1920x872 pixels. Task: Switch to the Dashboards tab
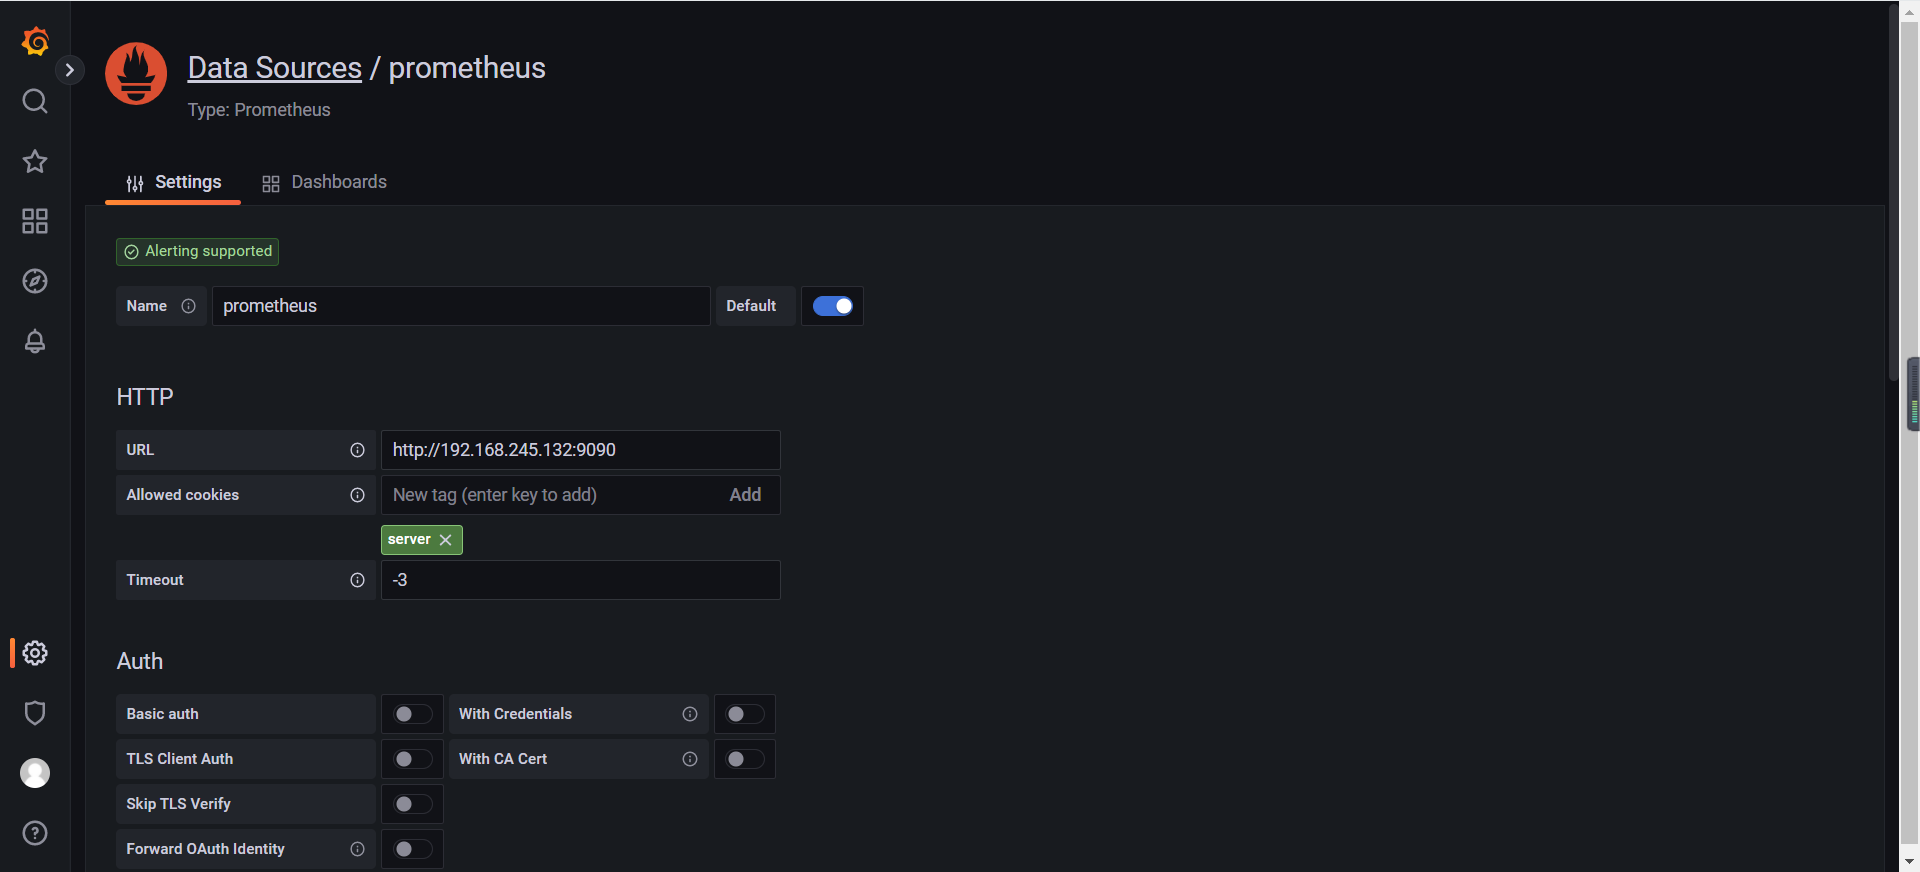(325, 182)
